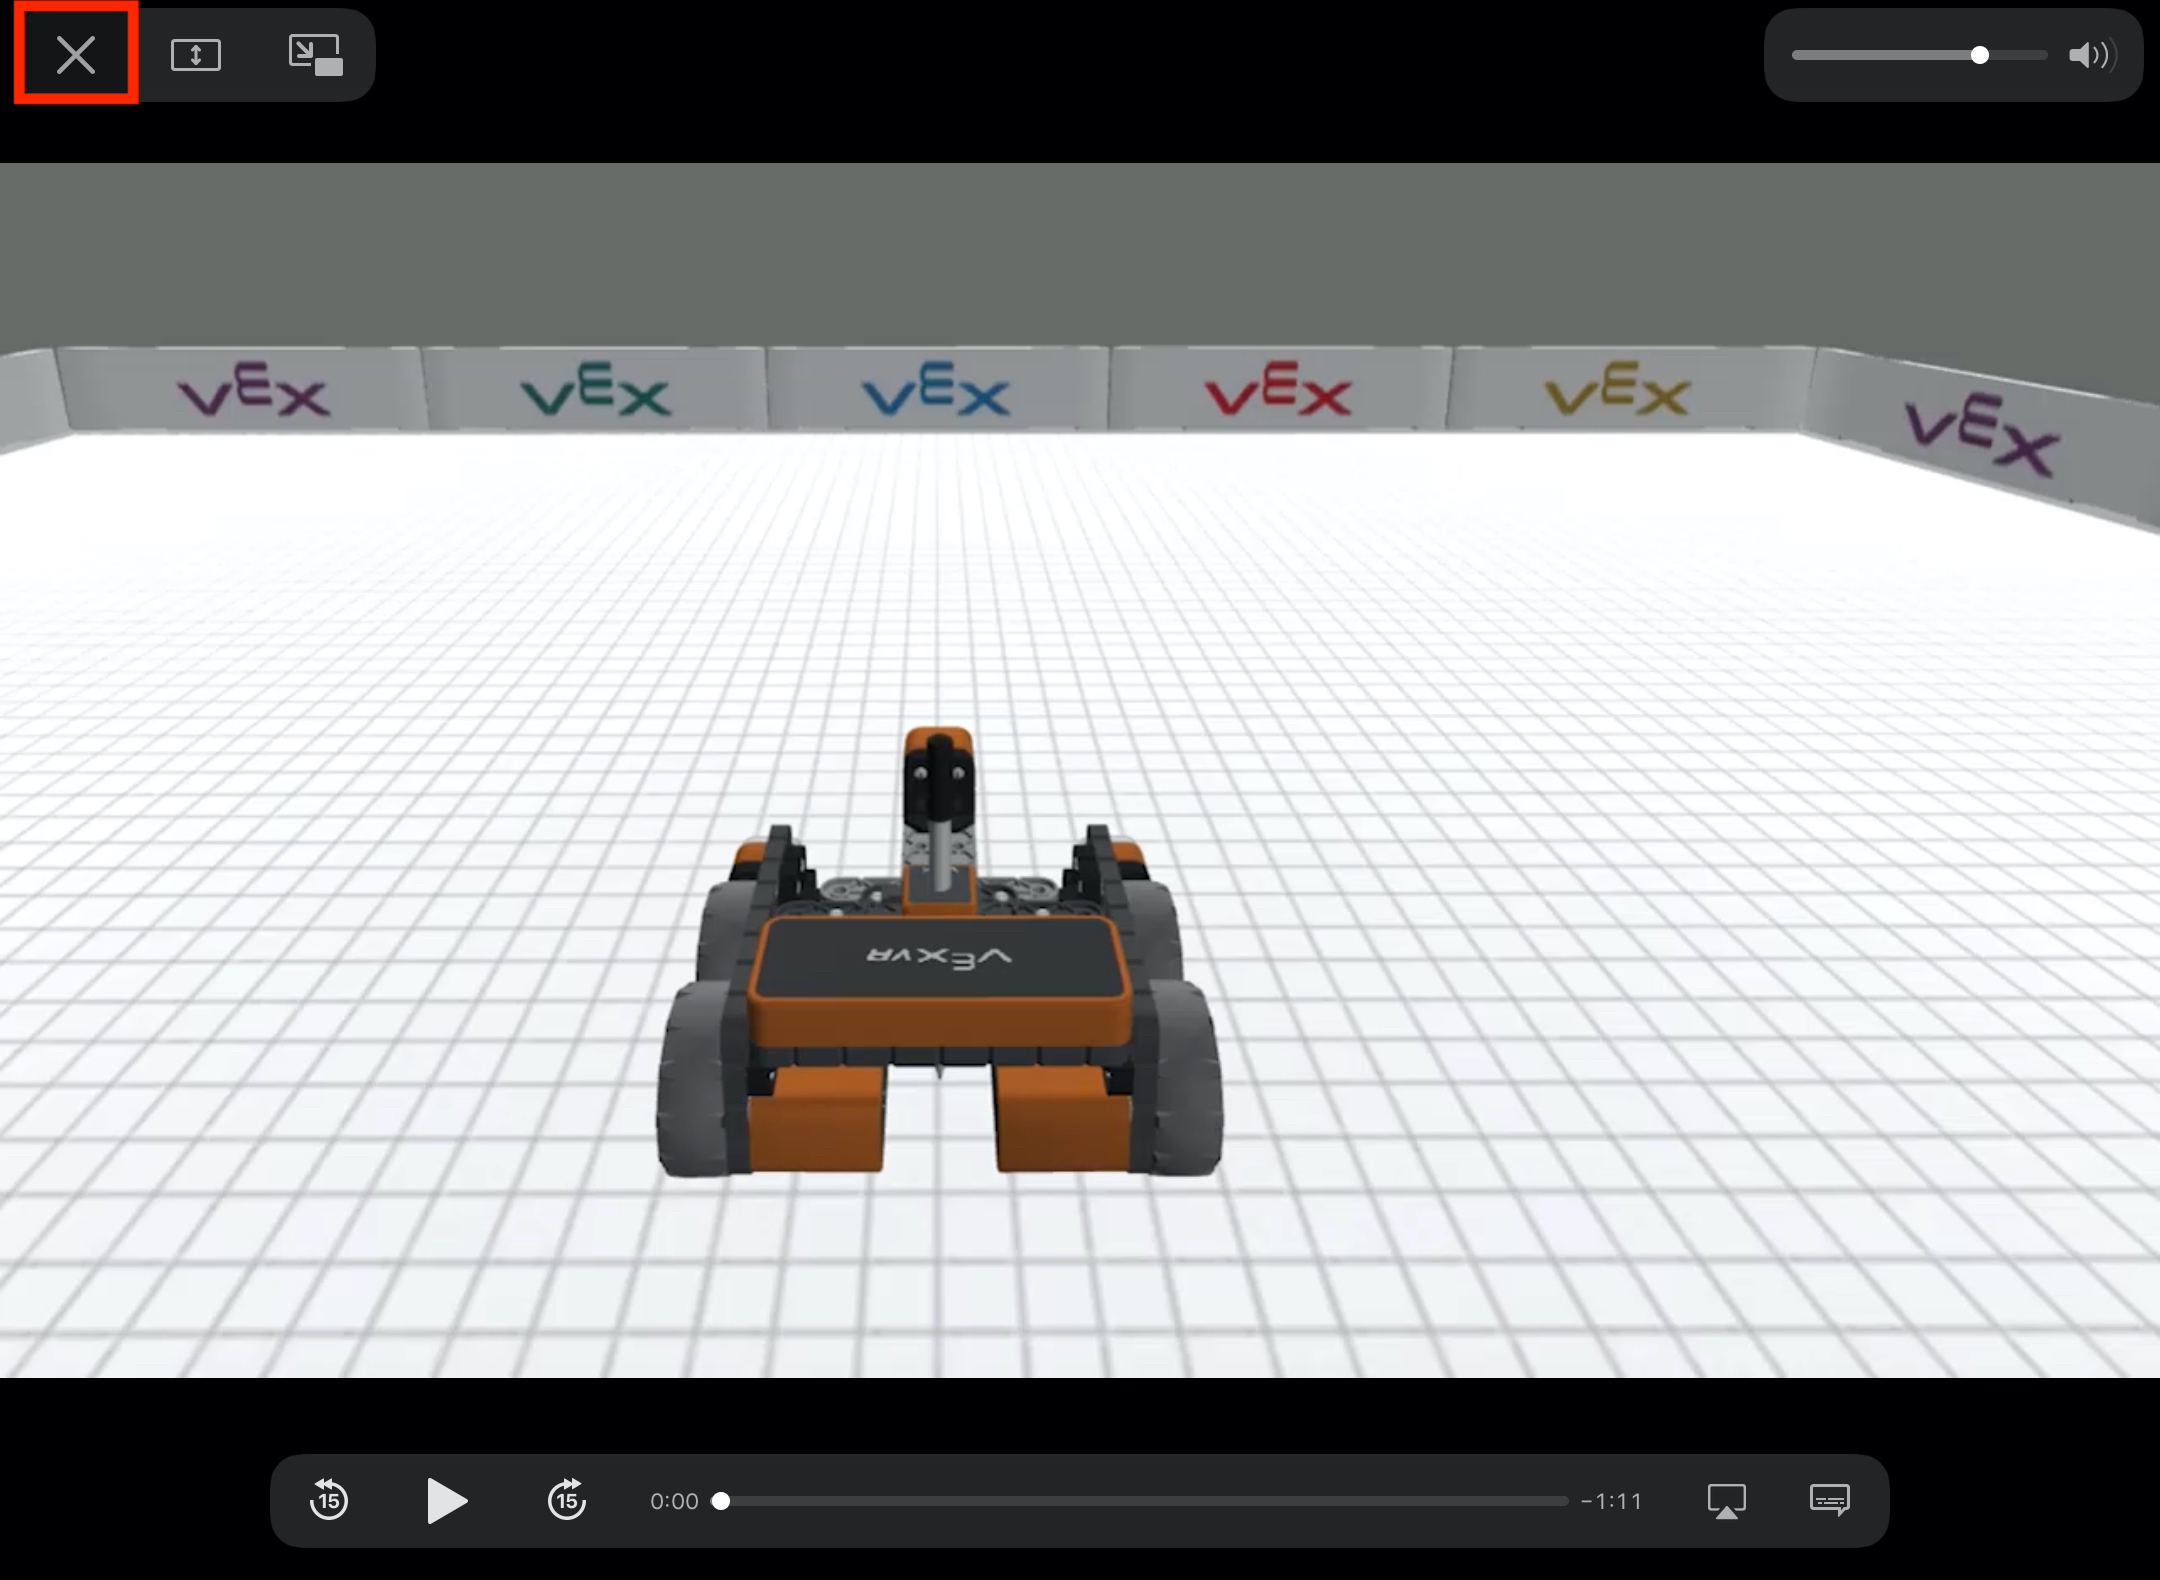Toggle fullscreen aspect view of the video
This screenshot has width=2160, height=1580.
[x=196, y=54]
